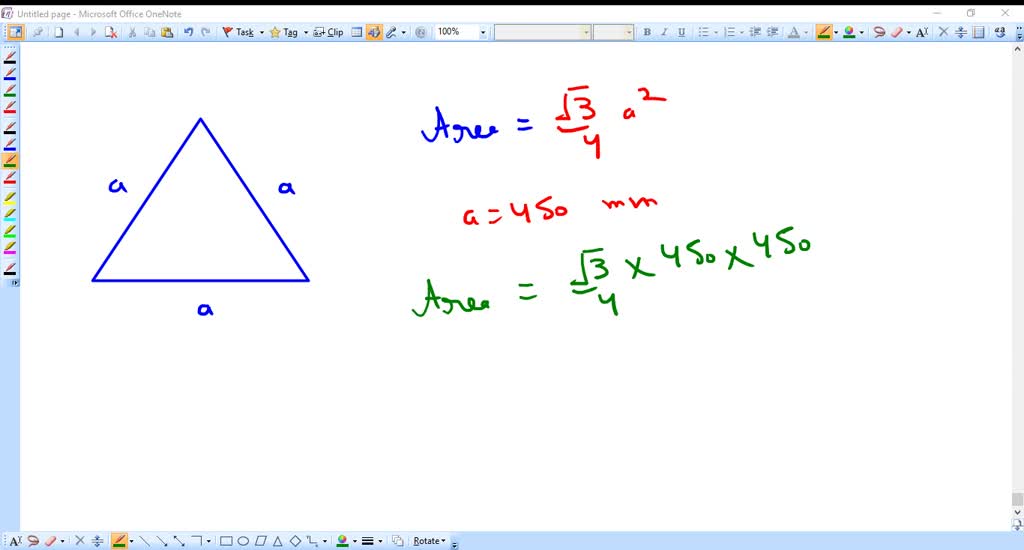Image resolution: width=1024 pixels, height=550 pixels.
Task: Click the screen Clip button
Action: pos(328,32)
